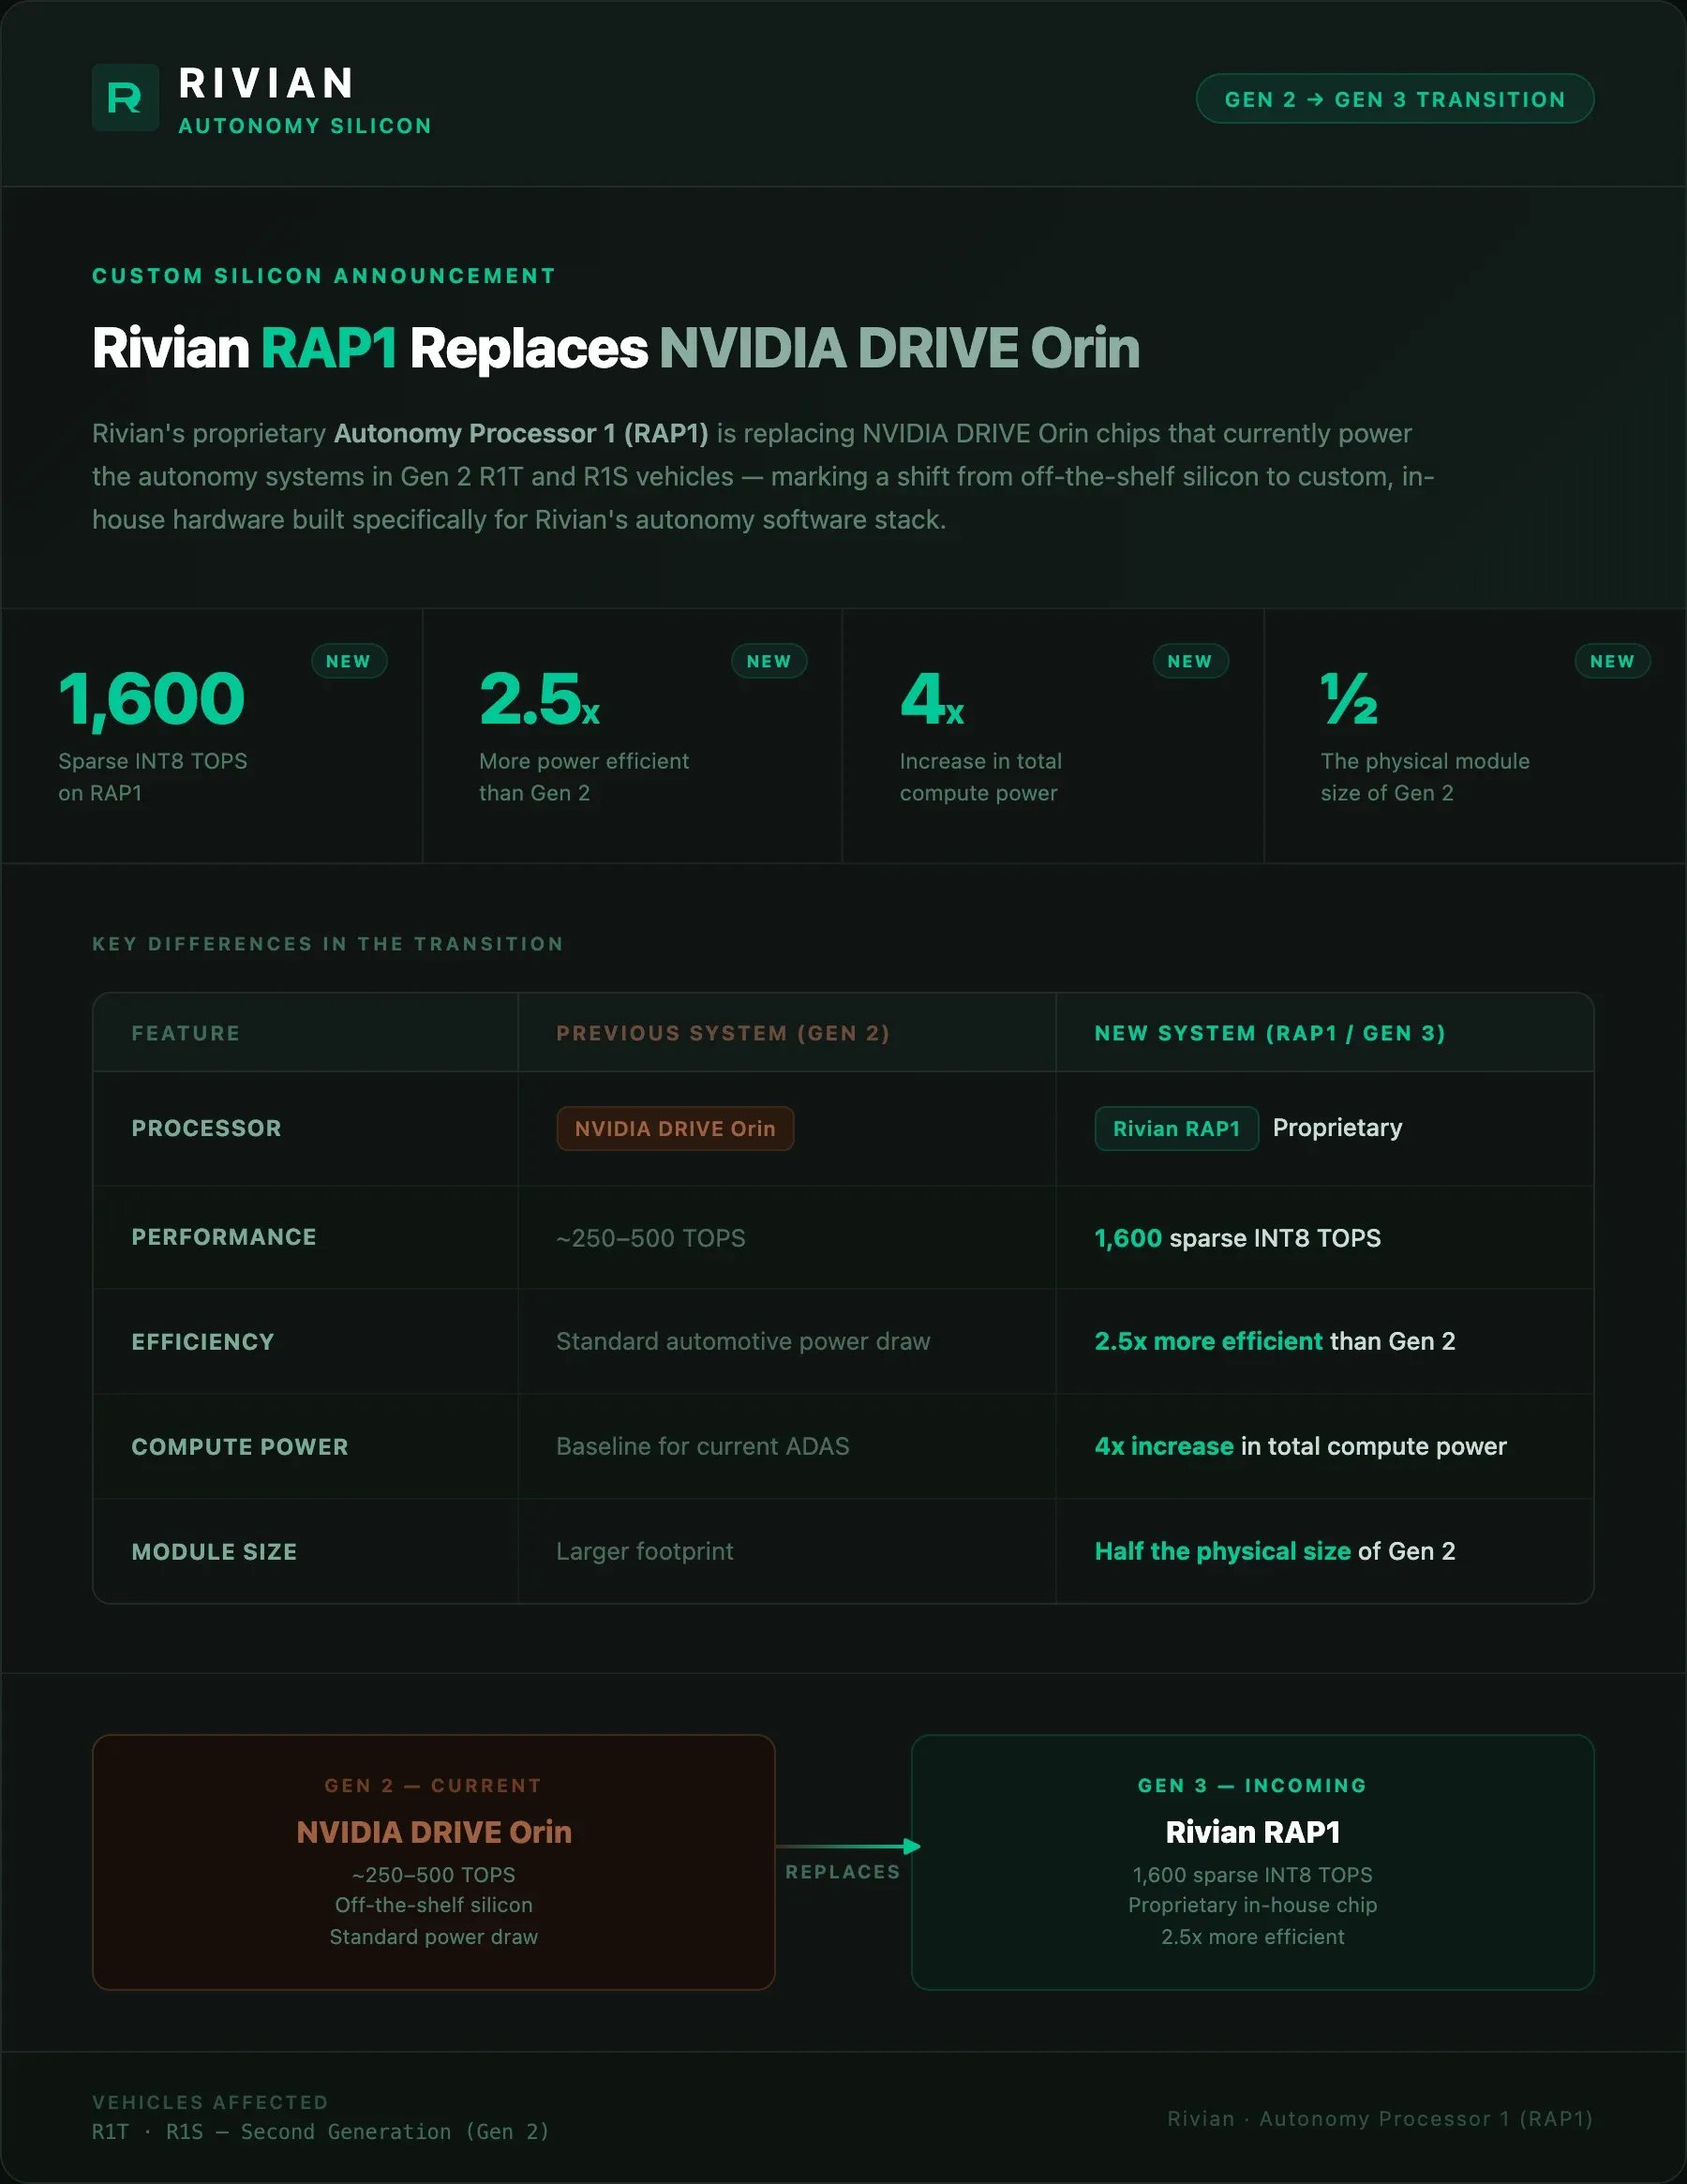Click the NVIDIA DRIVE Orin chip in table

click(x=675, y=1128)
